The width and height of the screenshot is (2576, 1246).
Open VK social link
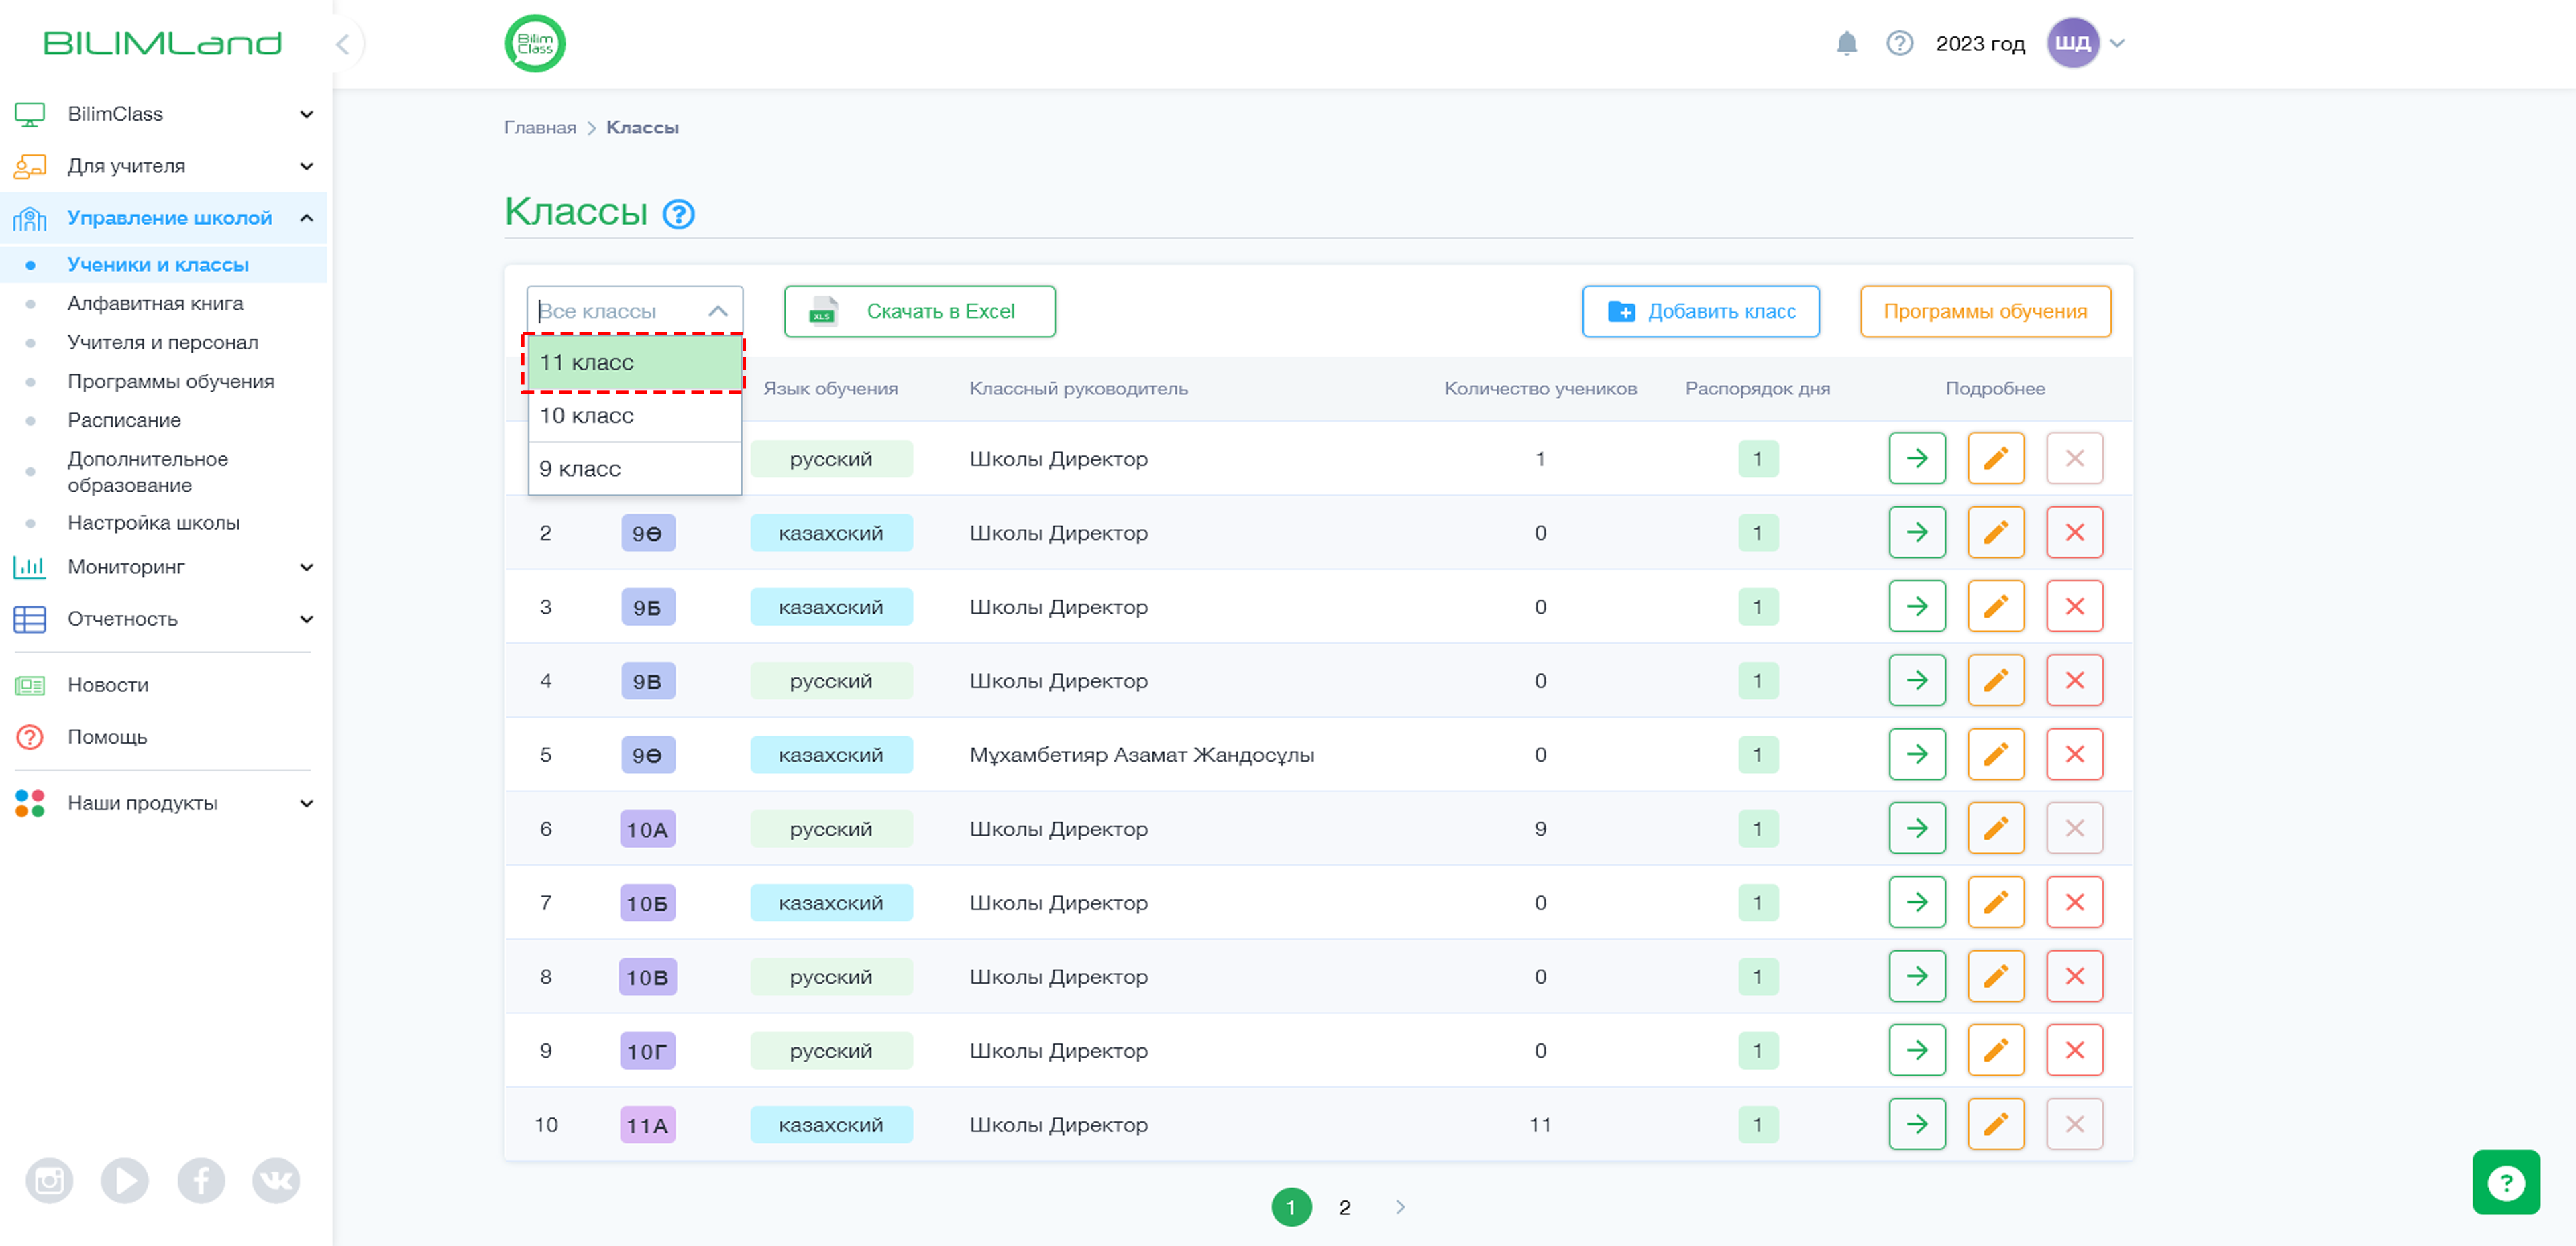point(276,1181)
